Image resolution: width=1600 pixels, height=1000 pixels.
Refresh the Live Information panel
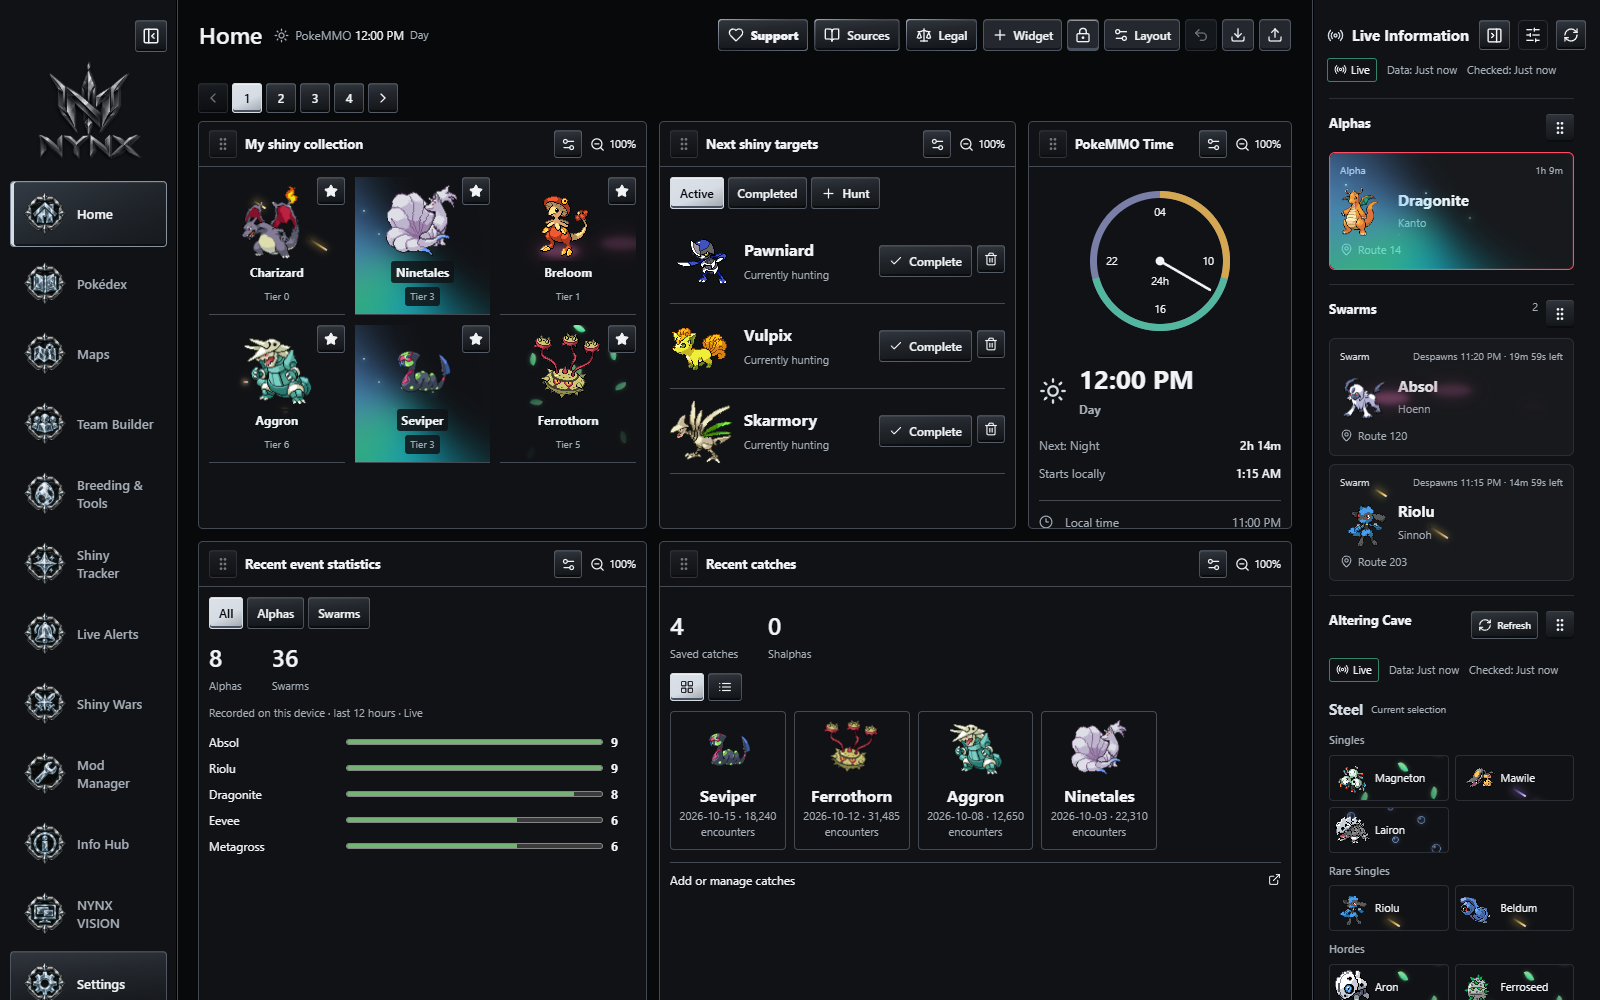pyautogui.click(x=1571, y=35)
